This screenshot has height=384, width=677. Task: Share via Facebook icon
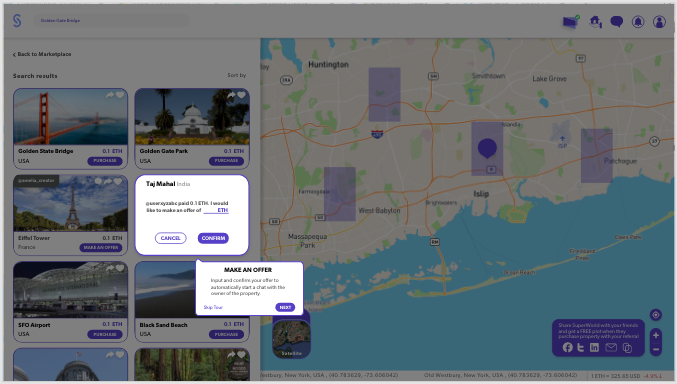[x=568, y=348]
